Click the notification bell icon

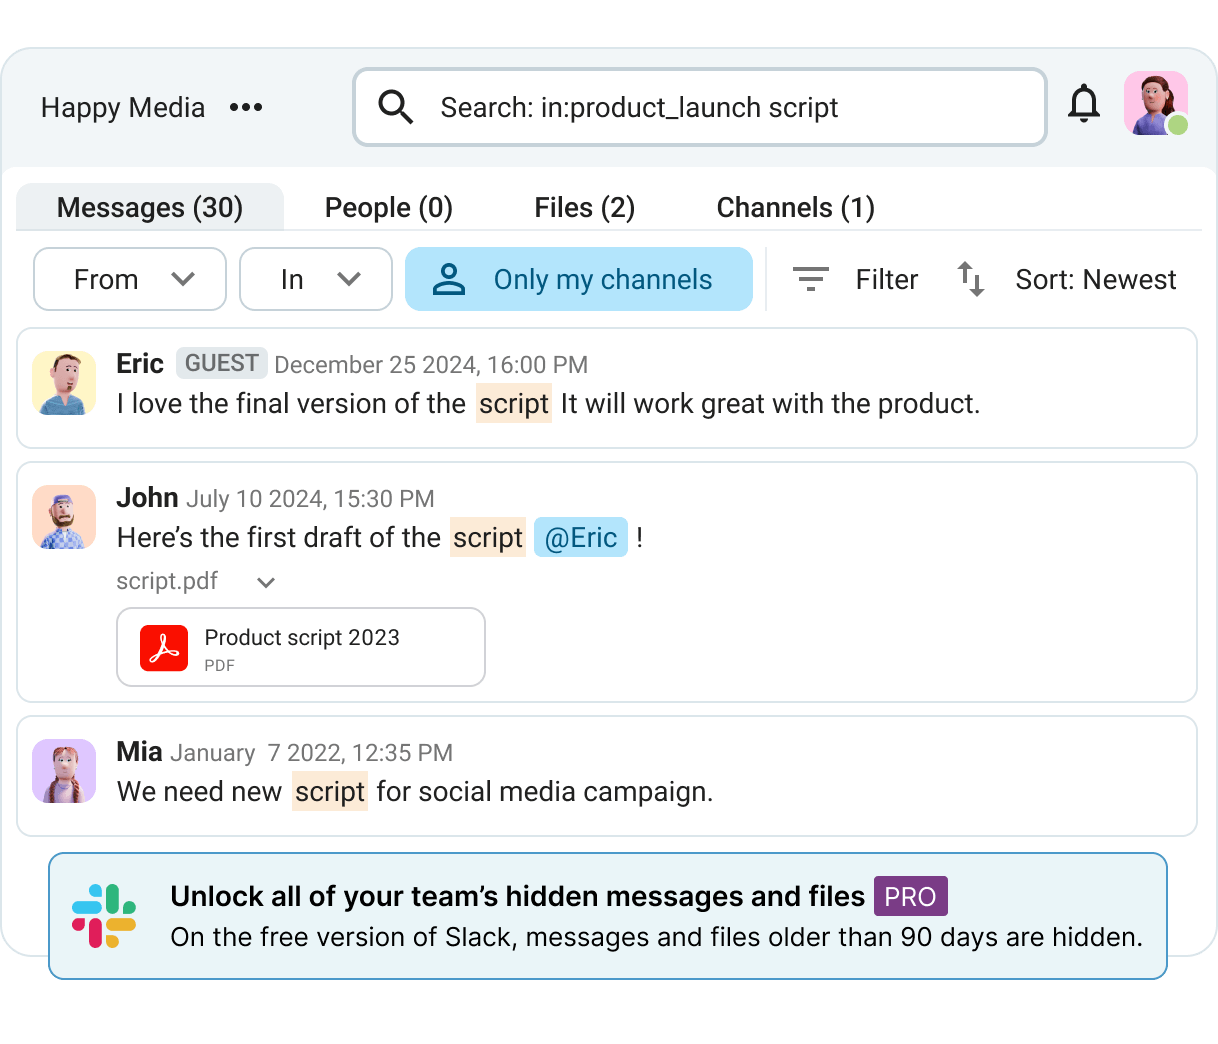pyautogui.click(x=1083, y=105)
